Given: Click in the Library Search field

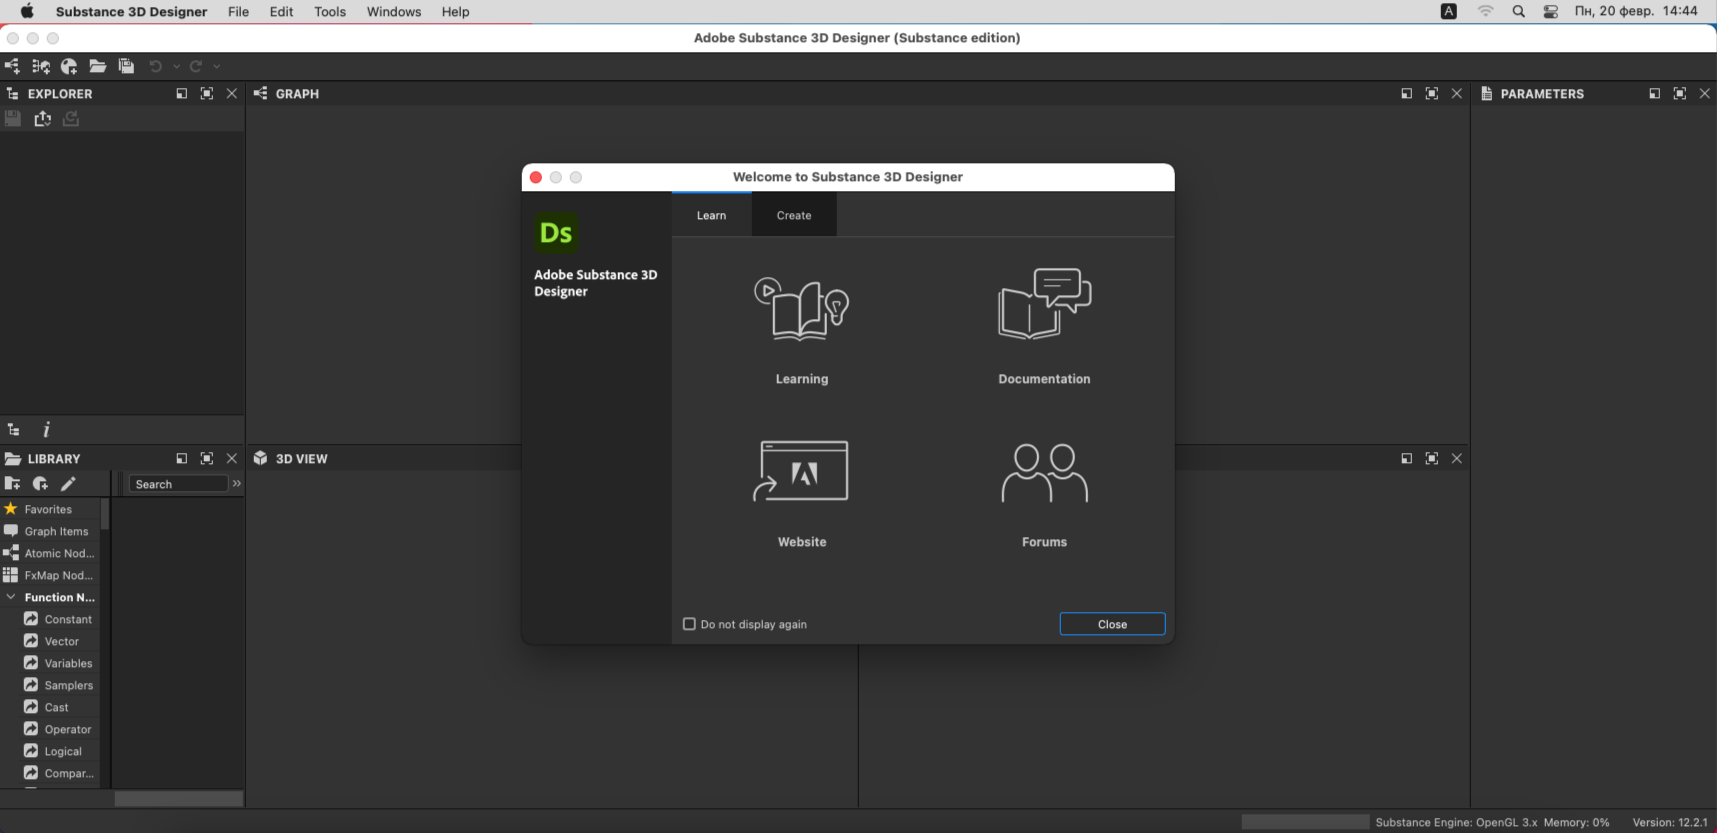Looking at the screenshot, I should (179, 484).
